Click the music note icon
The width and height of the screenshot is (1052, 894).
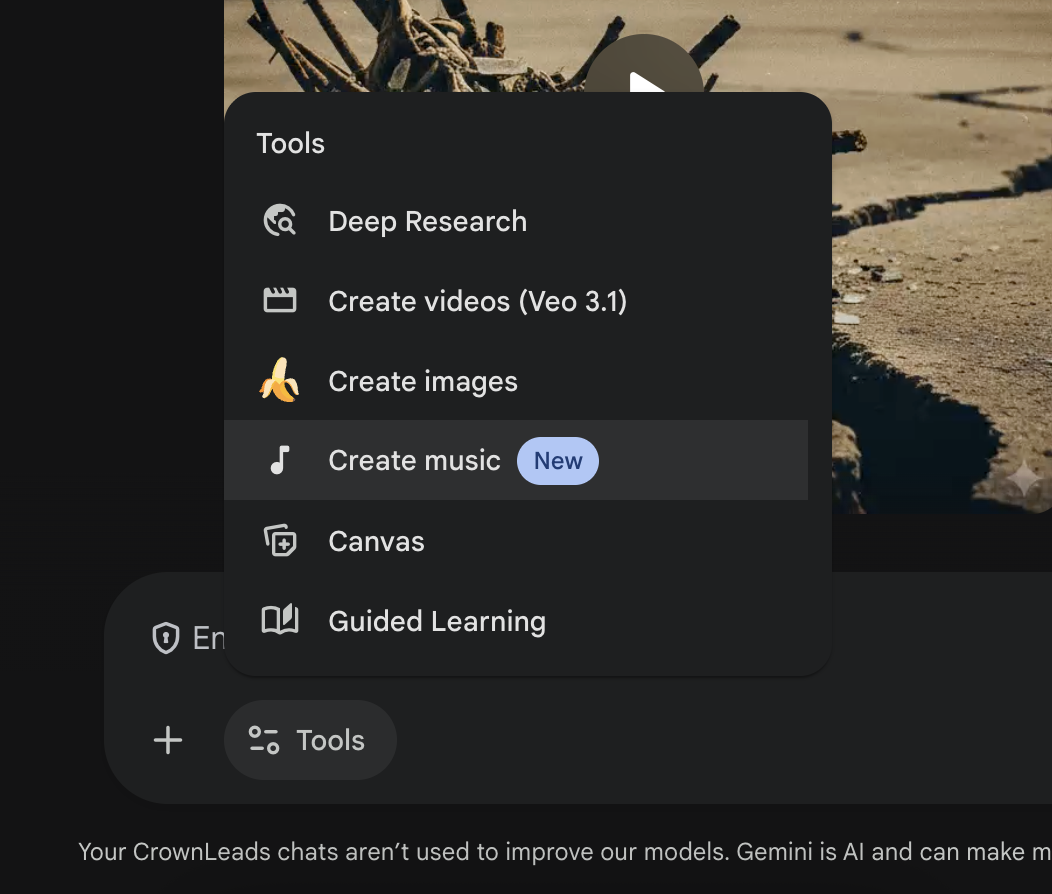[280, 460]
